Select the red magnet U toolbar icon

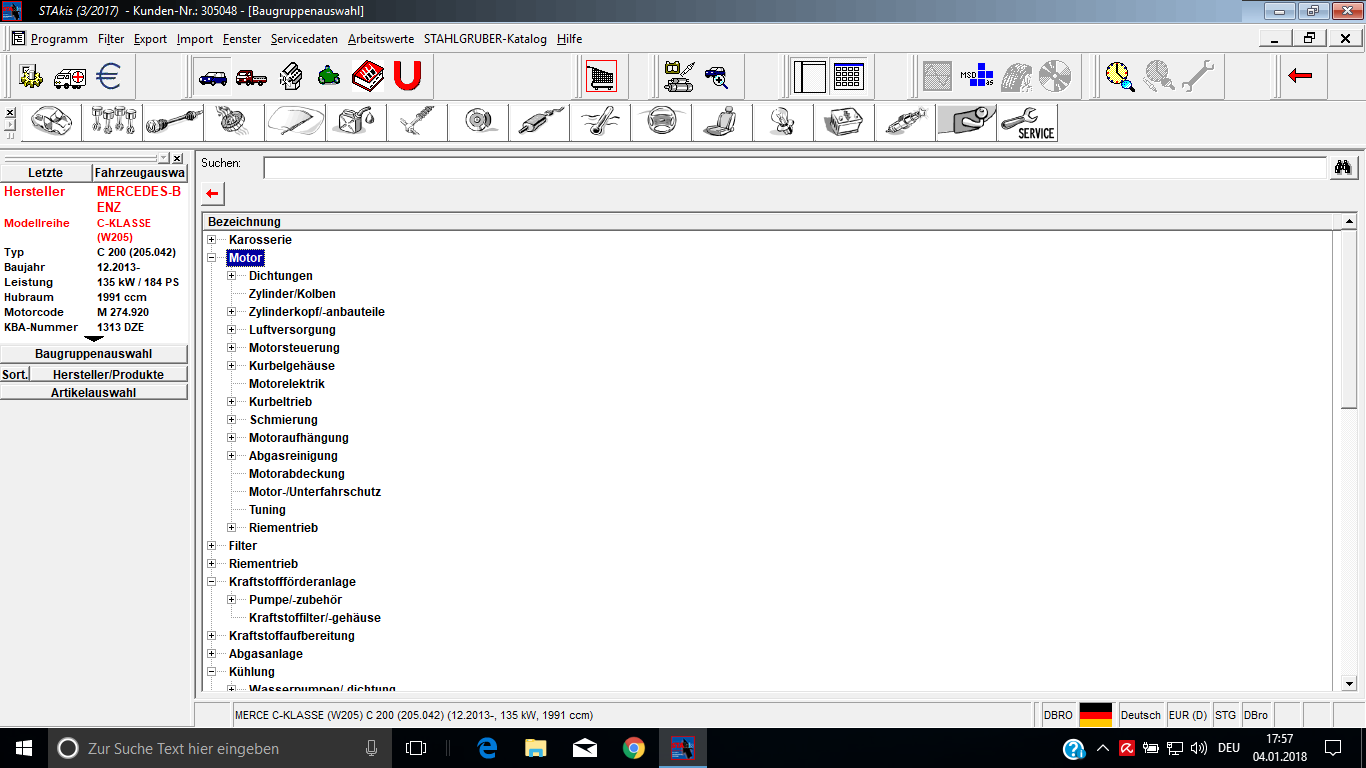click(x=406, y=76)
